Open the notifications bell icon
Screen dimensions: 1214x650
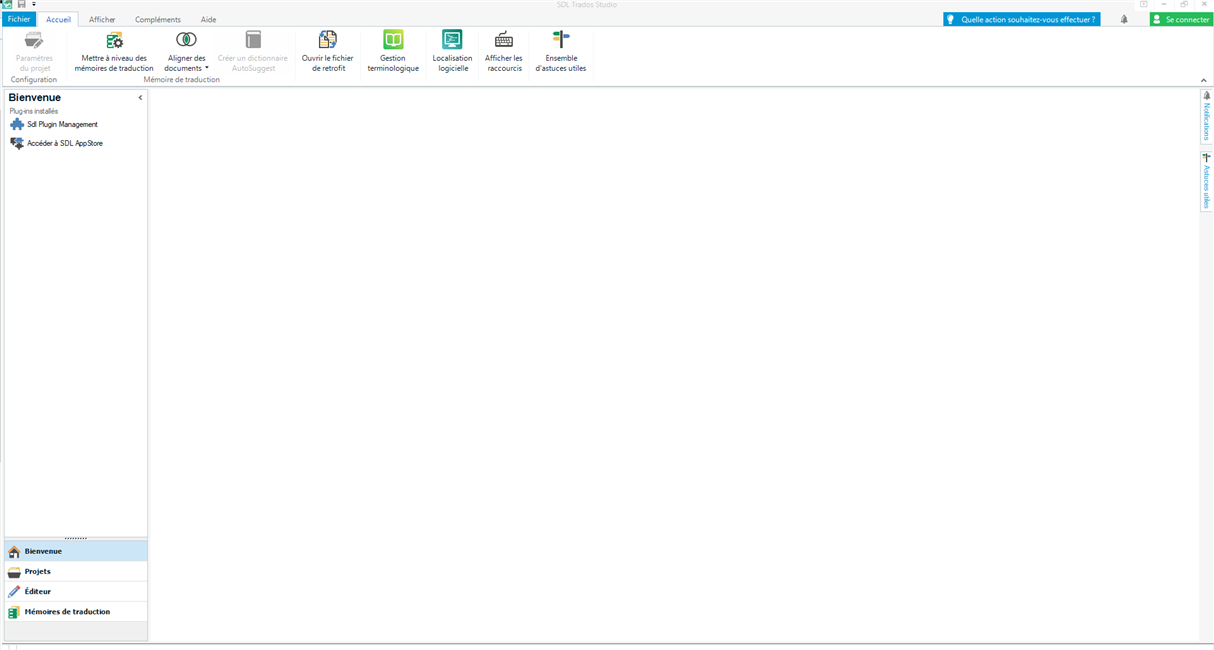click(x=1125, y=18)
